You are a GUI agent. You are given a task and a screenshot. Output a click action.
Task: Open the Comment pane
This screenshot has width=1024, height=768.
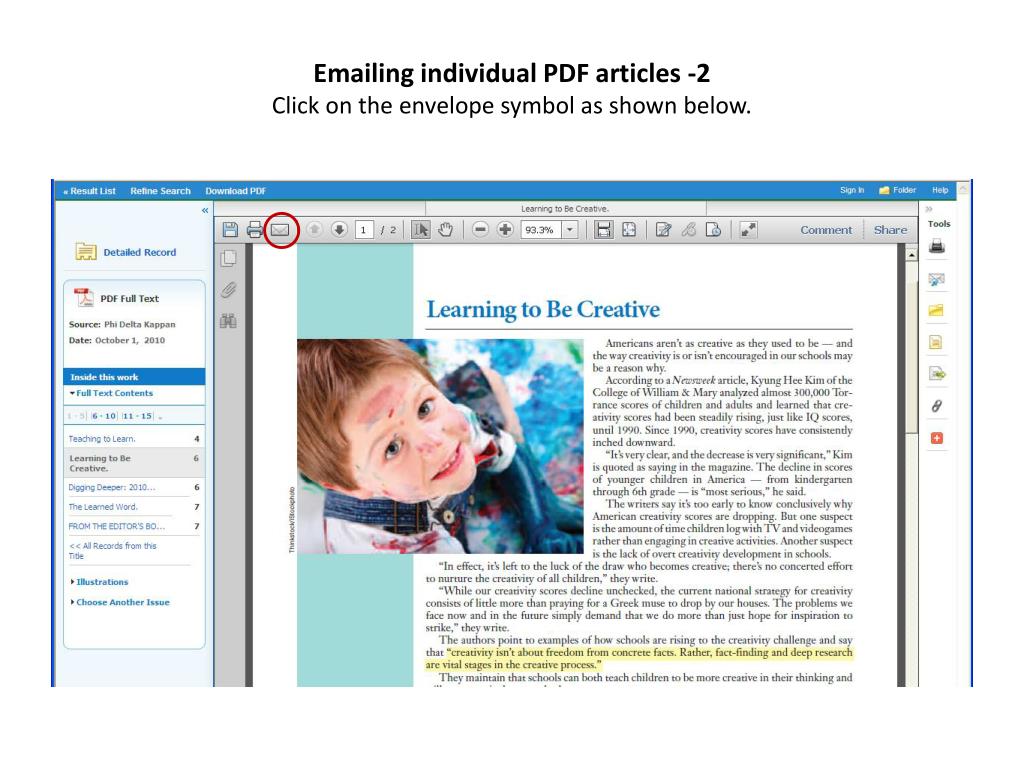(826, 230)
